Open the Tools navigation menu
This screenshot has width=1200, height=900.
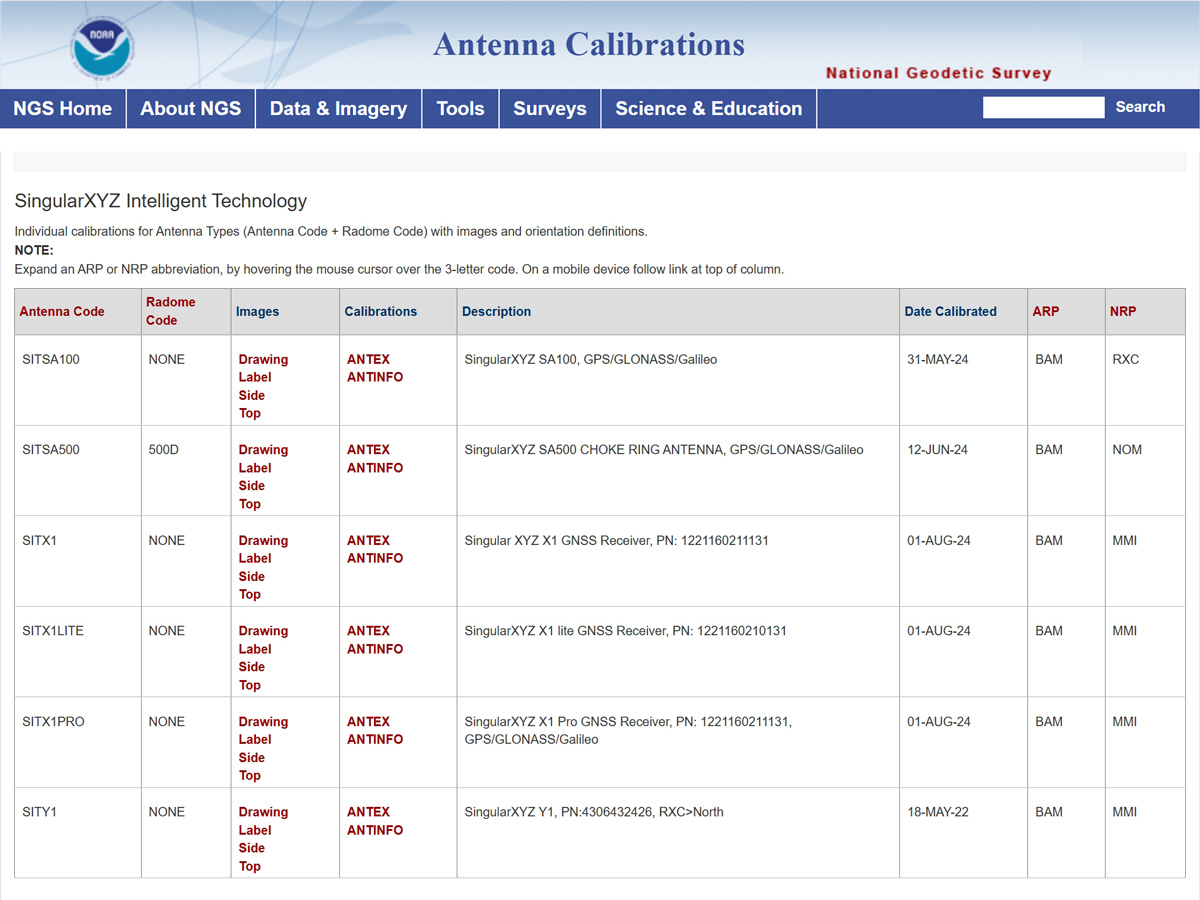(460, 109)
